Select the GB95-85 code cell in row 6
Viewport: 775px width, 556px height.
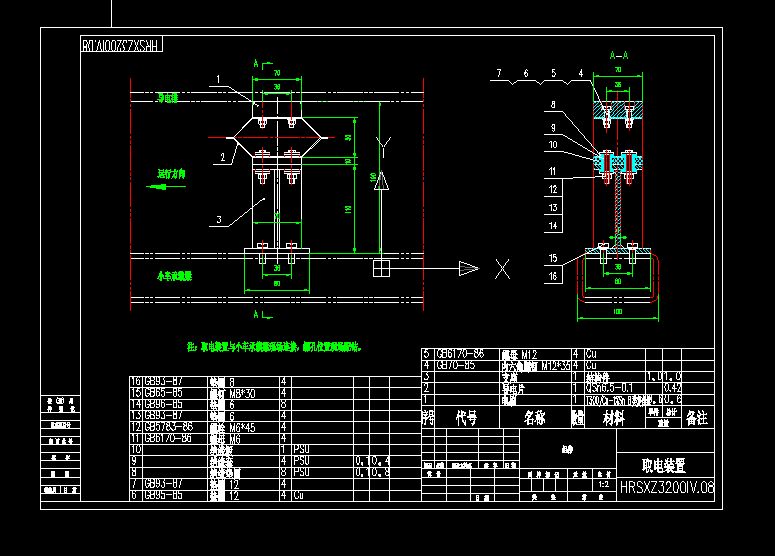tap(164, 495)
